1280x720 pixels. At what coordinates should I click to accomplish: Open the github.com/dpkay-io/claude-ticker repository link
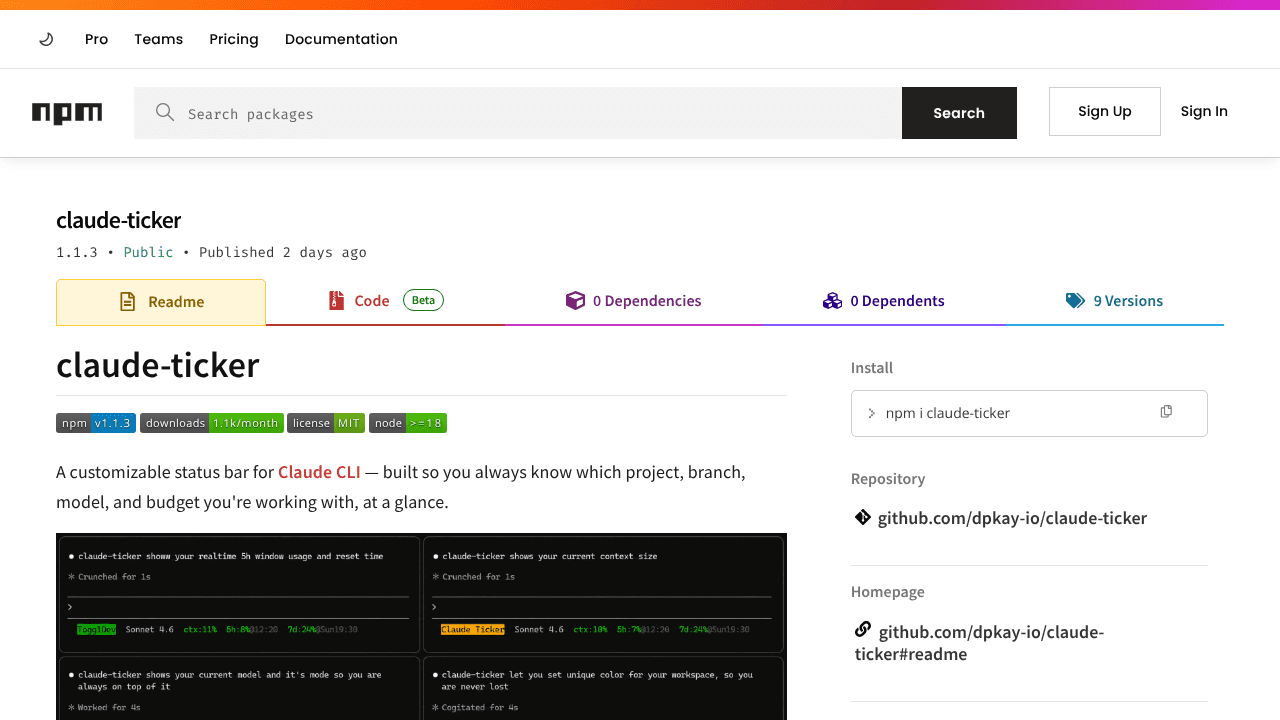pyautogui.click(x=1012, y=518)
